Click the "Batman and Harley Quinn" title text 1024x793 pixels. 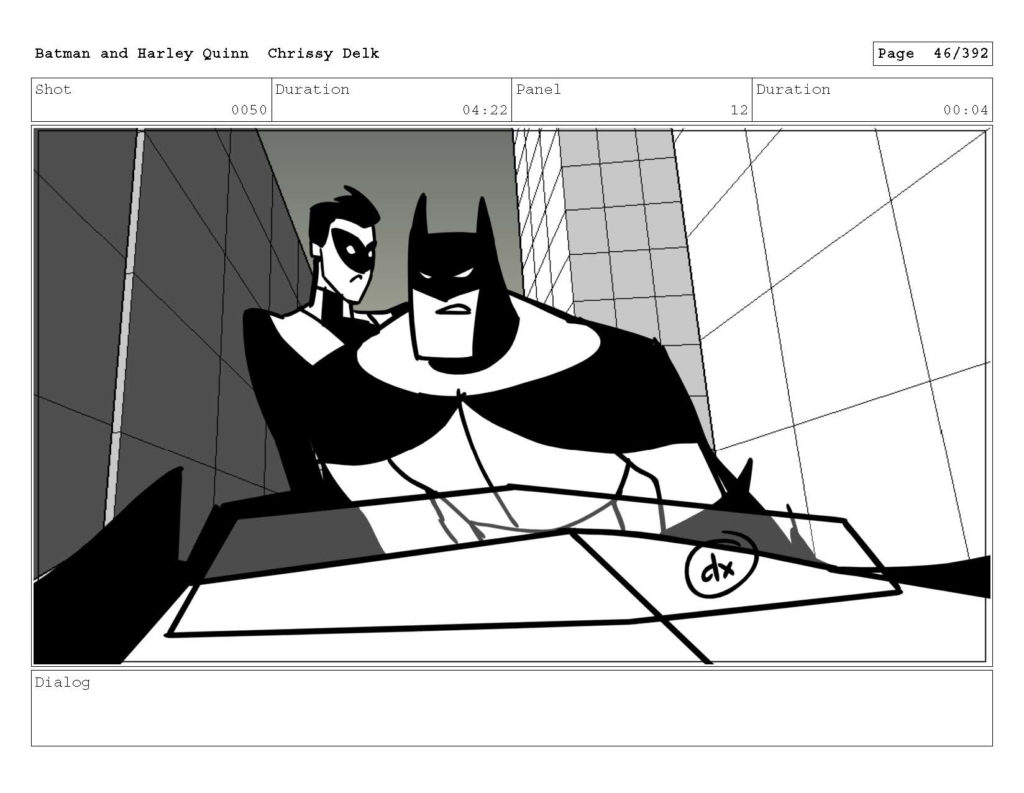point(142,54)
